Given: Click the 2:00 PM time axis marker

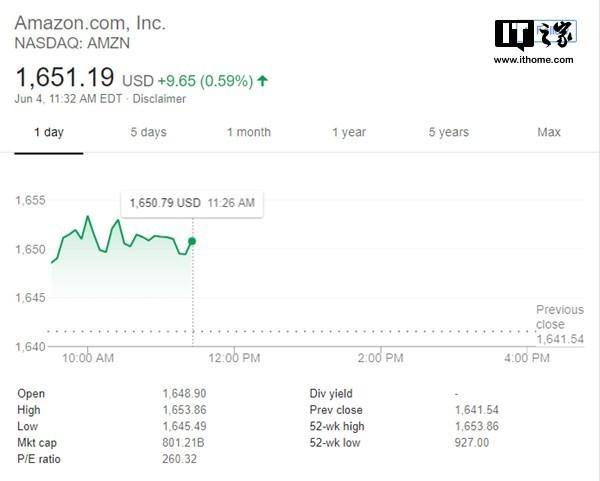Looking at the screenshot, I should 381,358.
